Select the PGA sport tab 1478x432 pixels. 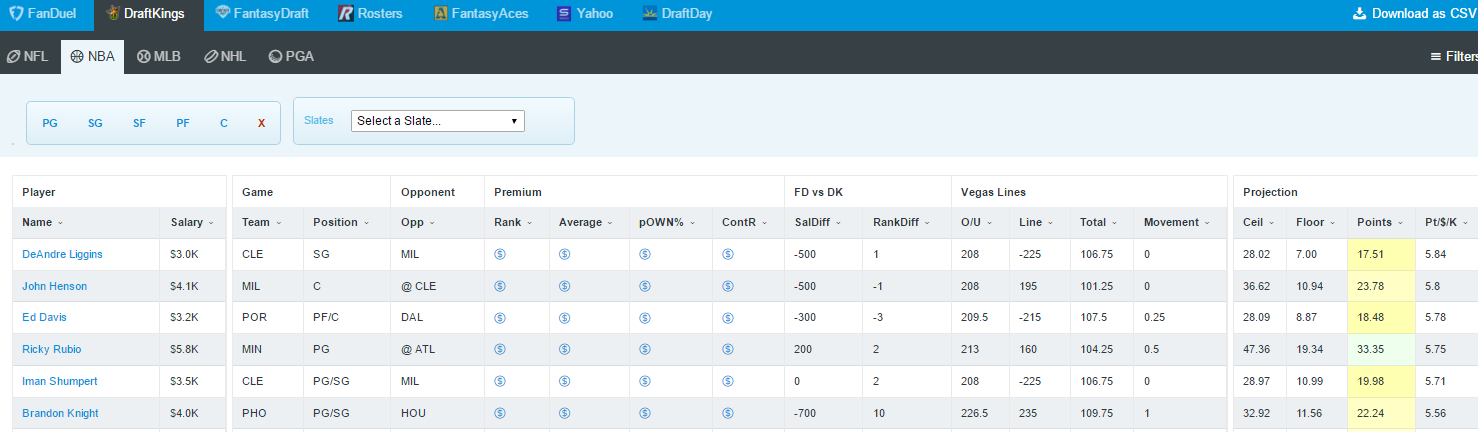291,57
